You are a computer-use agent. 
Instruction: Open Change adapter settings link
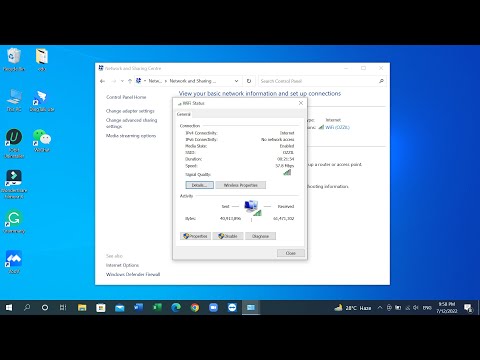pyautogui.click(x=130, y=111)
